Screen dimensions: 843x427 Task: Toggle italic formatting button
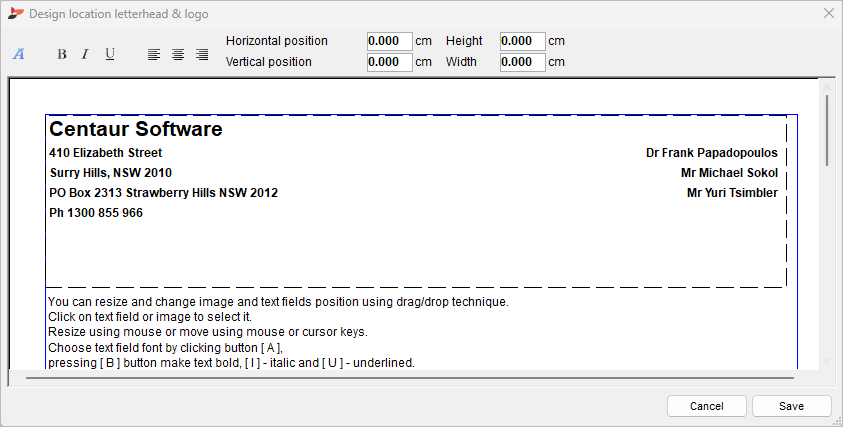coord(85,54)
